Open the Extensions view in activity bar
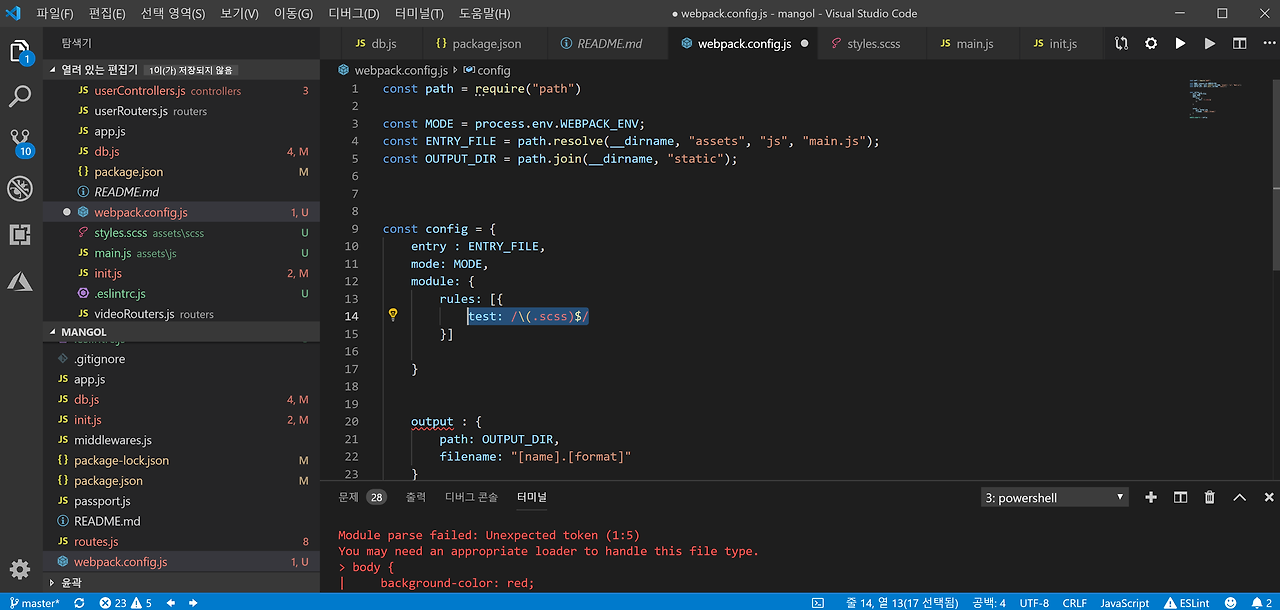The height and width of the screenshot is (610, 1280). (20, 235)
